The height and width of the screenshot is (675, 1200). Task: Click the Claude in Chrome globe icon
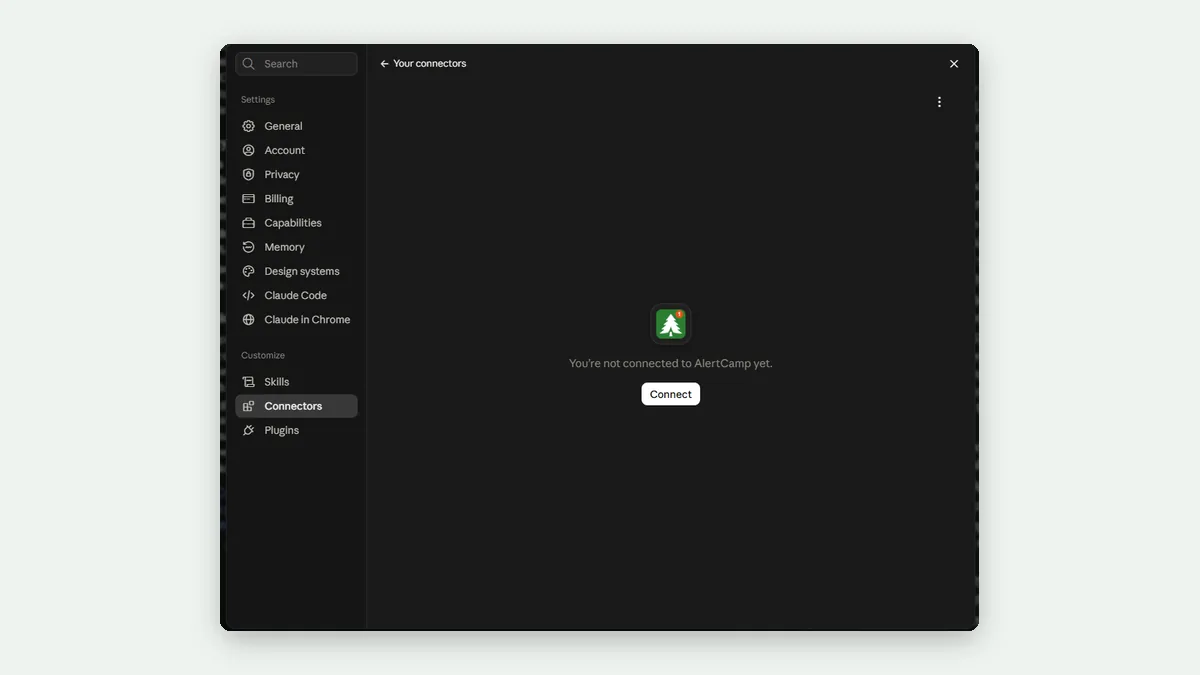(x=249, y=320)
